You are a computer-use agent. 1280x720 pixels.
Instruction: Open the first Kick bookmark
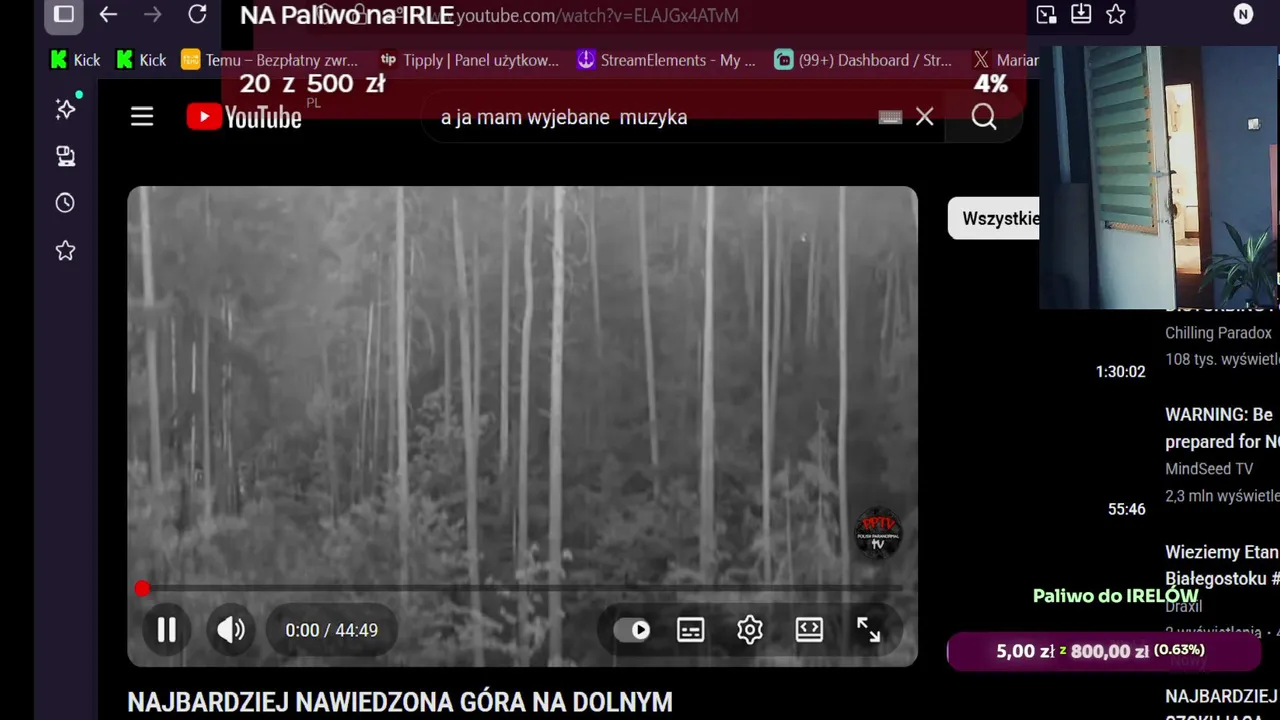click(x=75, y=60)
